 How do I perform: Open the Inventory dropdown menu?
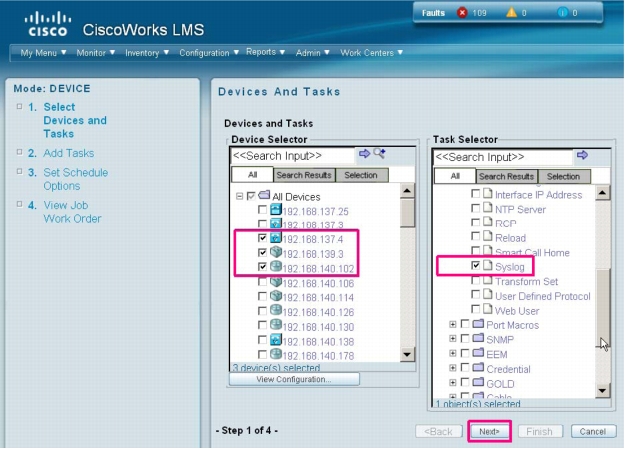147,53
